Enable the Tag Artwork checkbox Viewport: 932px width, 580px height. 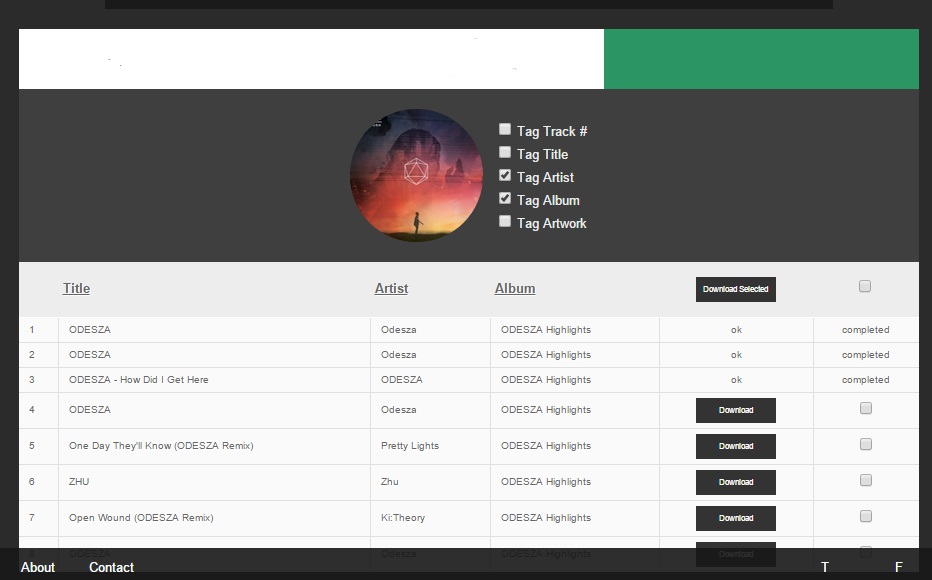(x=505, y=222)
